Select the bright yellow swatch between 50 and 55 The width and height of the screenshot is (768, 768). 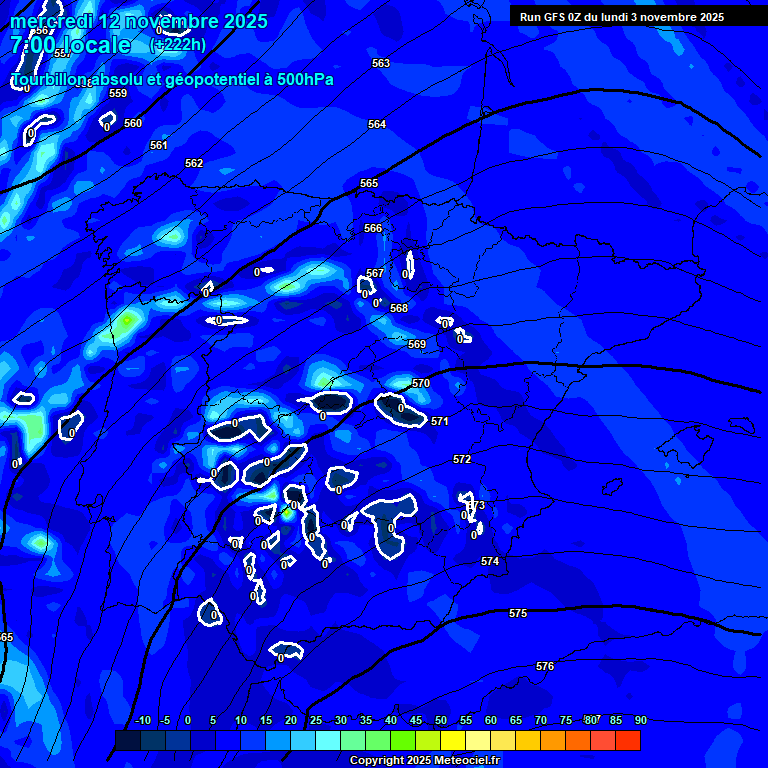point(453,740)
